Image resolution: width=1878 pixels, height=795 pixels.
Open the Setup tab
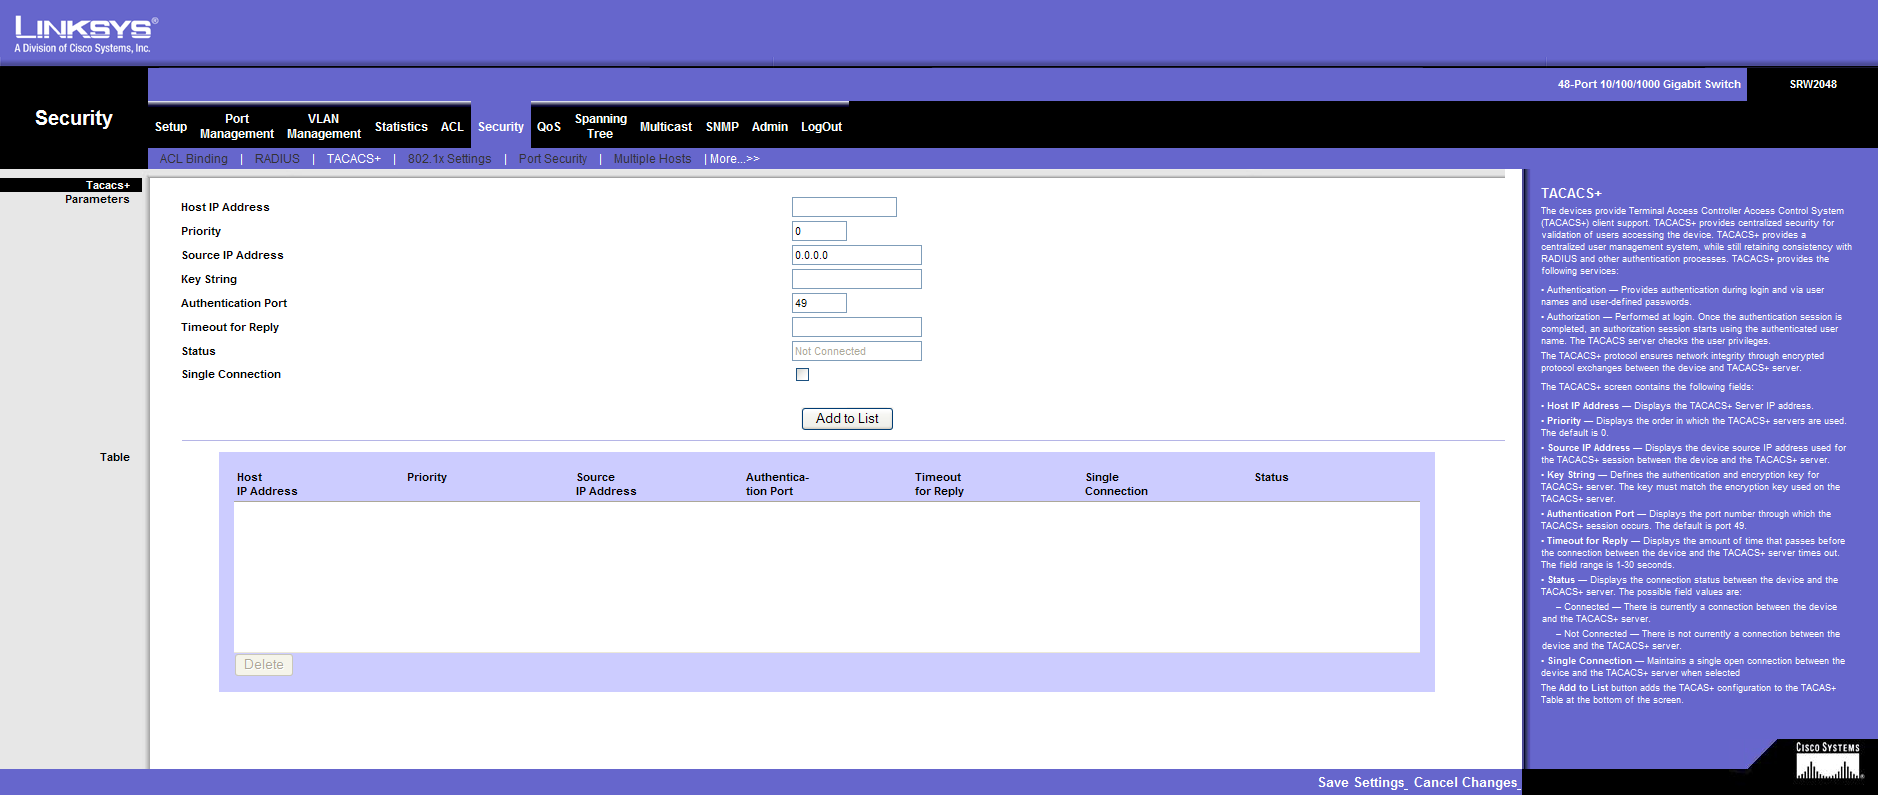pos(171,127)
